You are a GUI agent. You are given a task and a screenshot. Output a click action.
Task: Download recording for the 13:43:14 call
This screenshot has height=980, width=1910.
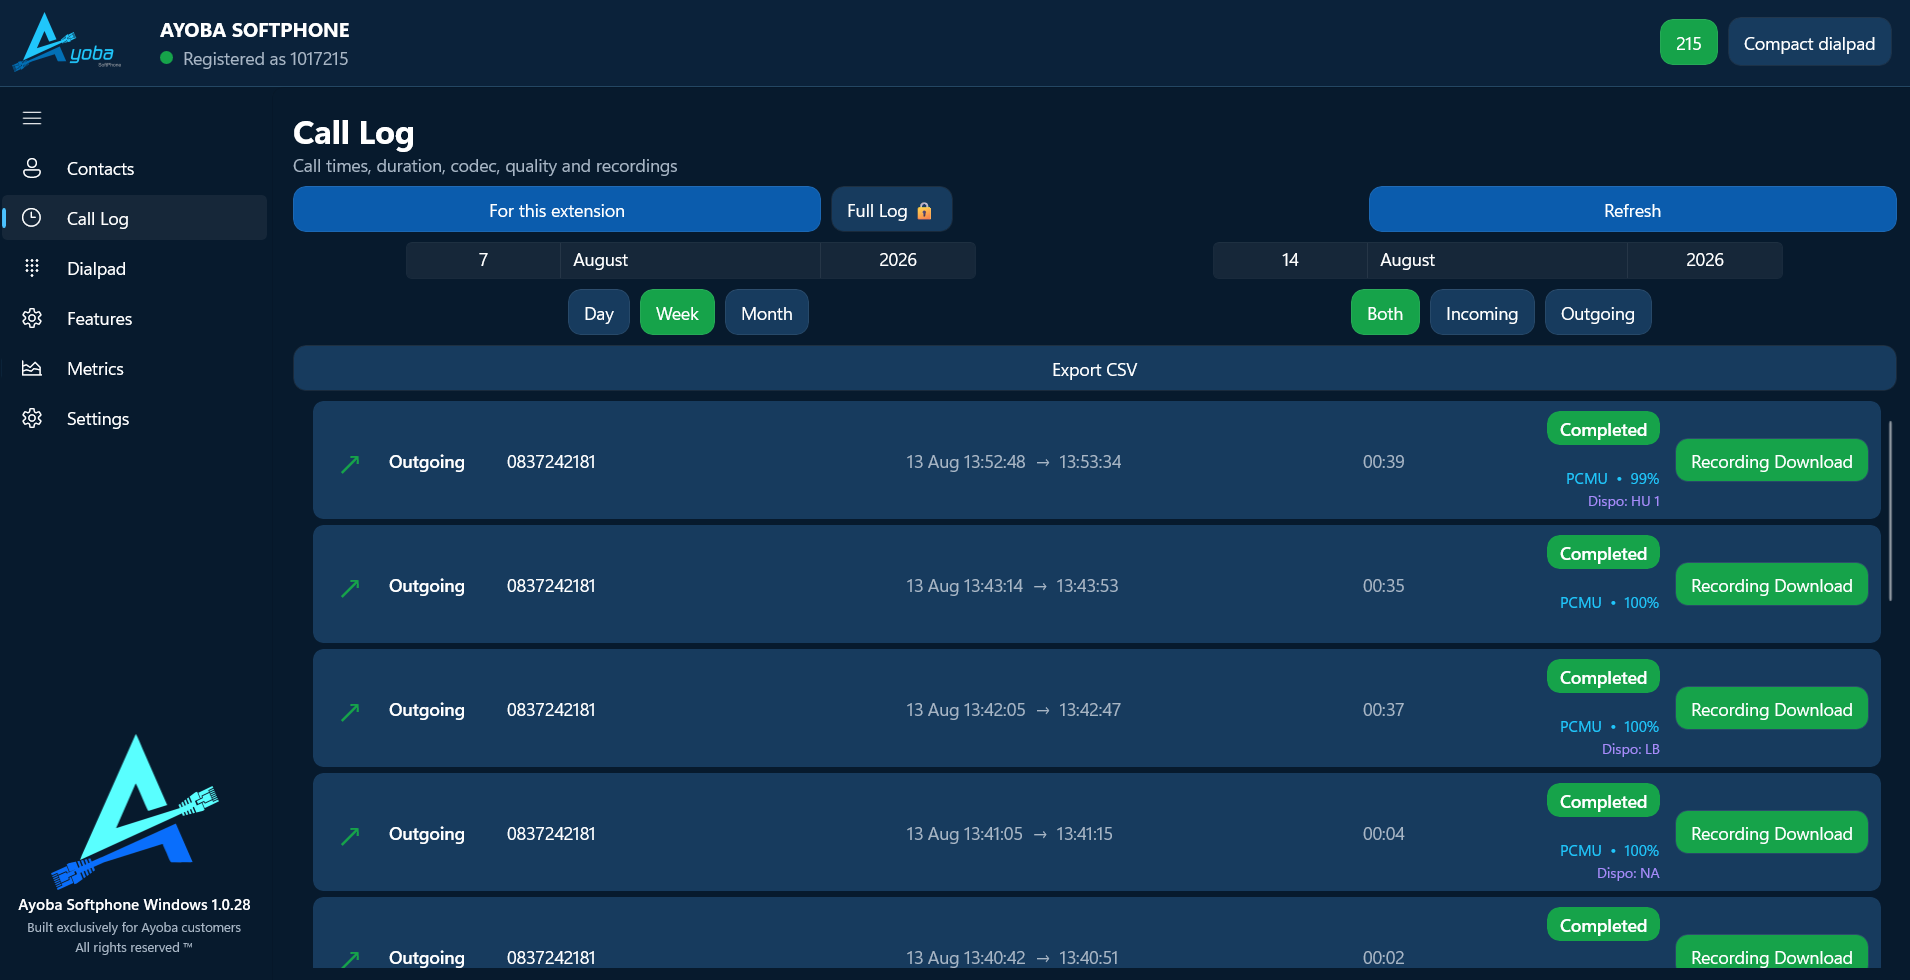tap(1771, 585)
